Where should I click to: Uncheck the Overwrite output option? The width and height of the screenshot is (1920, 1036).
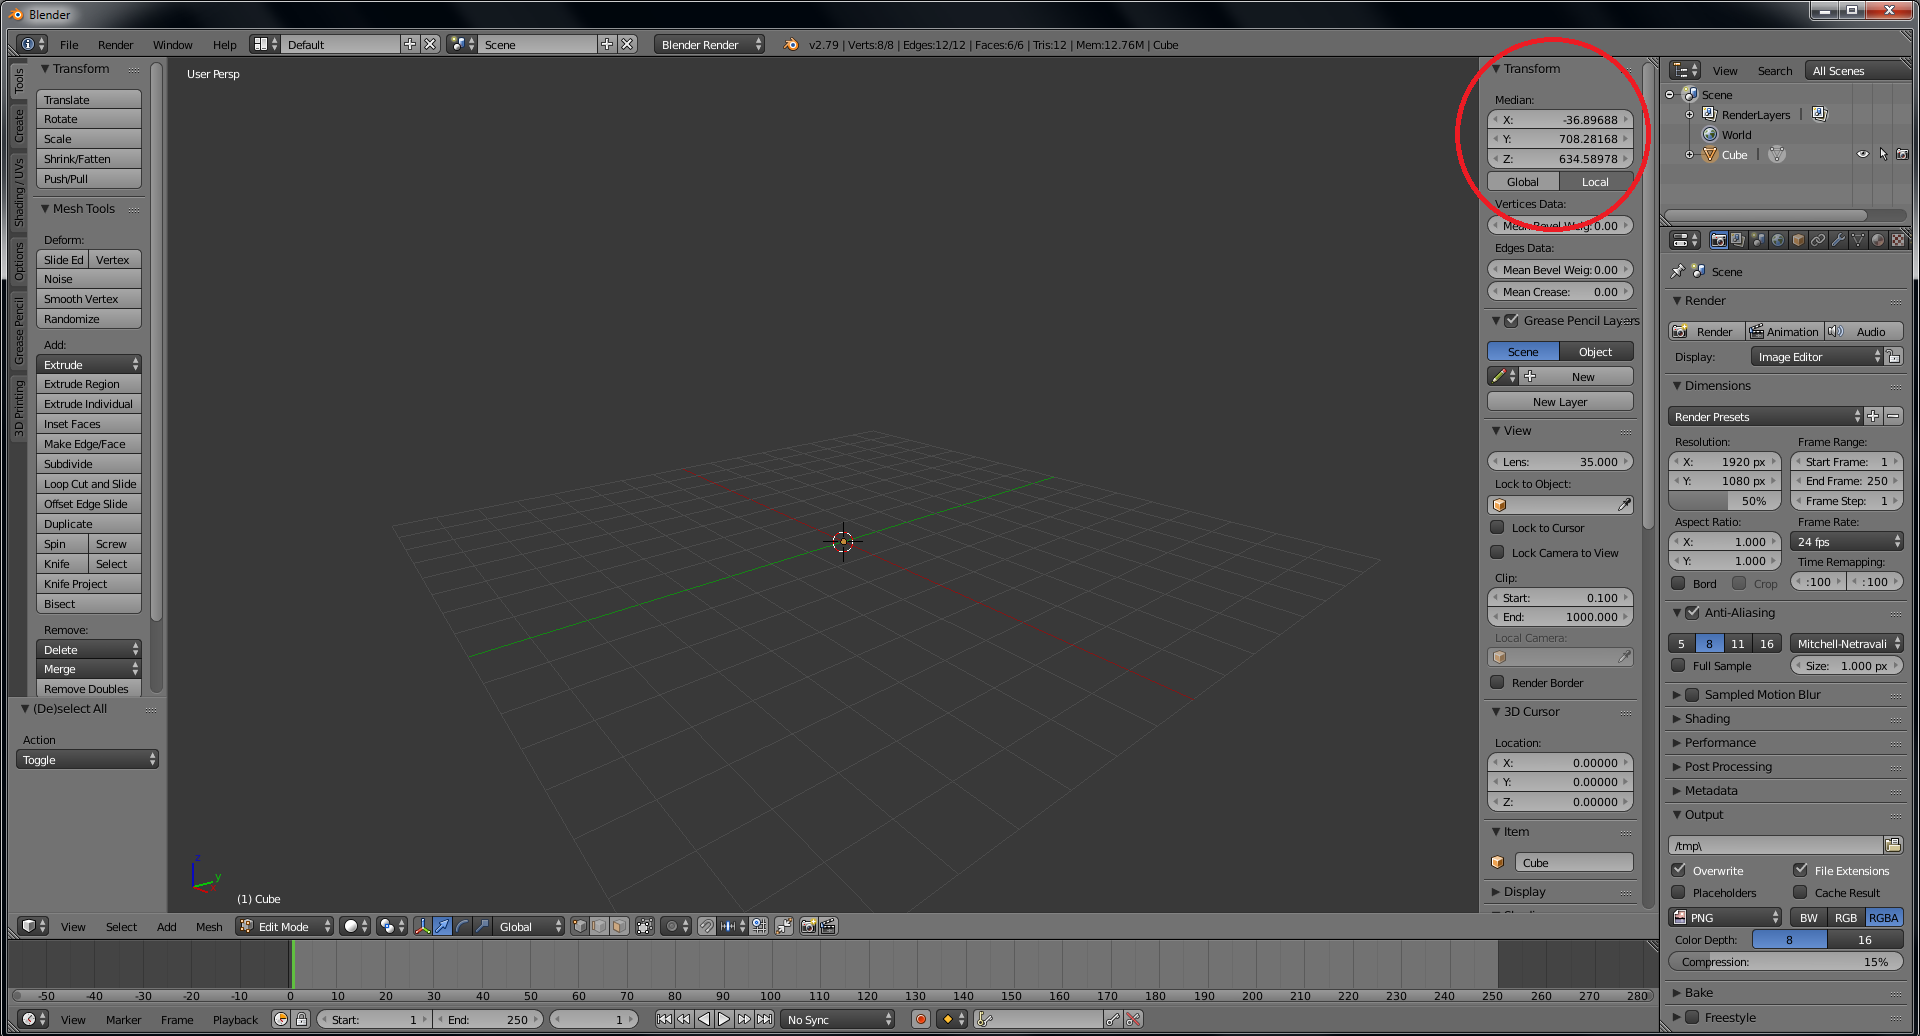1678,870
